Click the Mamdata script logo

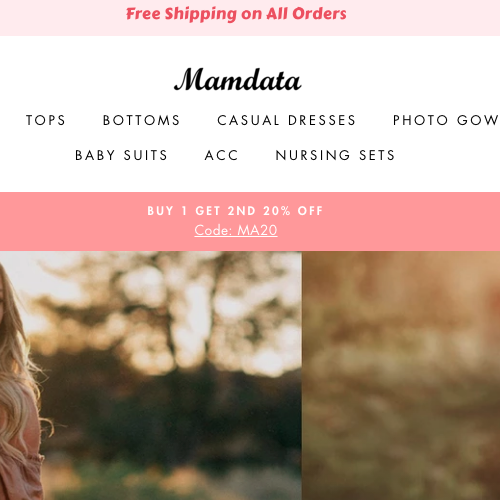point(238,79)
